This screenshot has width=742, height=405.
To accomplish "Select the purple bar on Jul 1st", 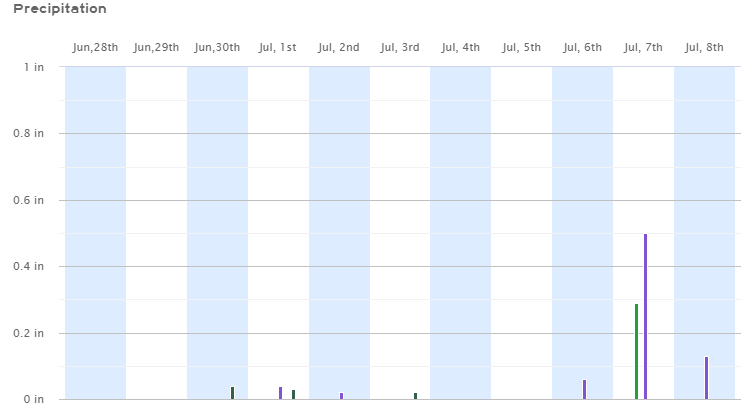I will 280,393.
